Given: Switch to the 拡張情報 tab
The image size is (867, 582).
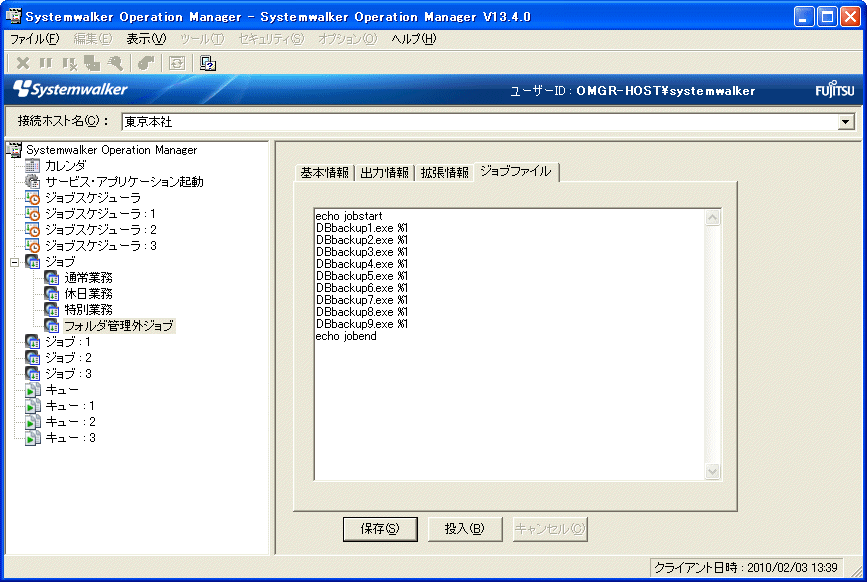Looking at the screenshot, I should point(444,172).
